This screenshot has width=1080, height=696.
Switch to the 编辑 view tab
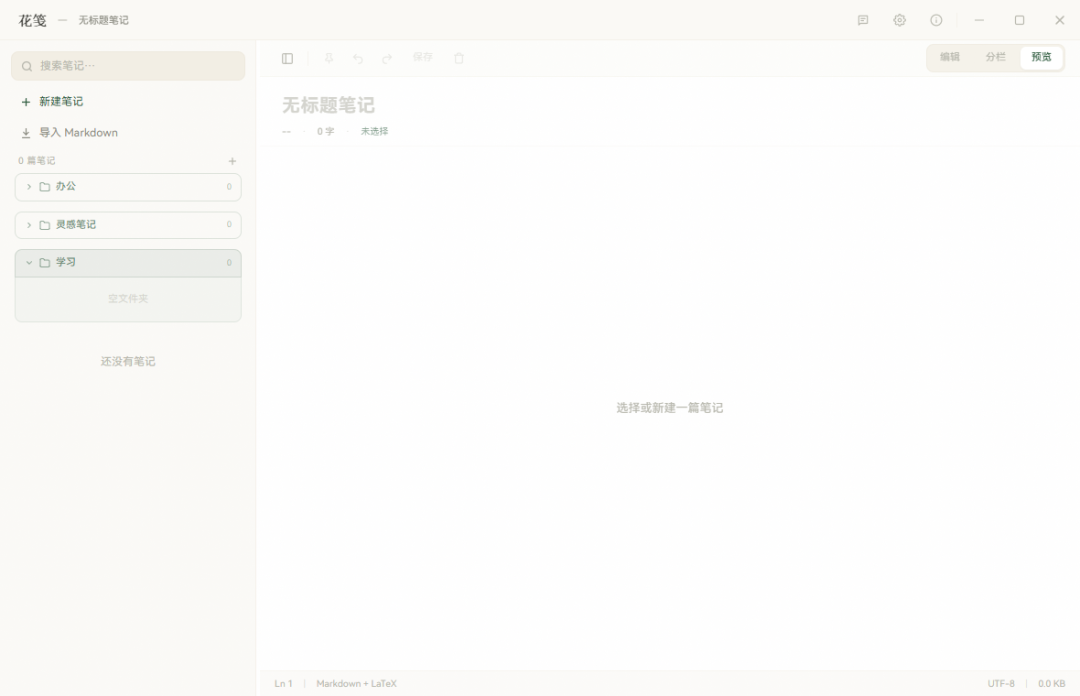click(x=950, y=57)
